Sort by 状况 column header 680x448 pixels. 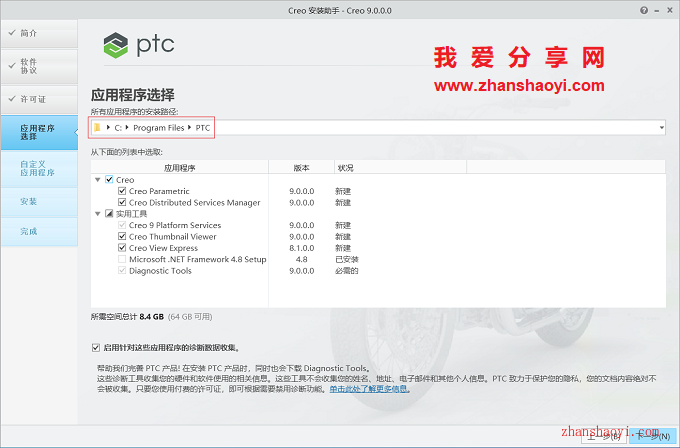(x=400, y=167)
